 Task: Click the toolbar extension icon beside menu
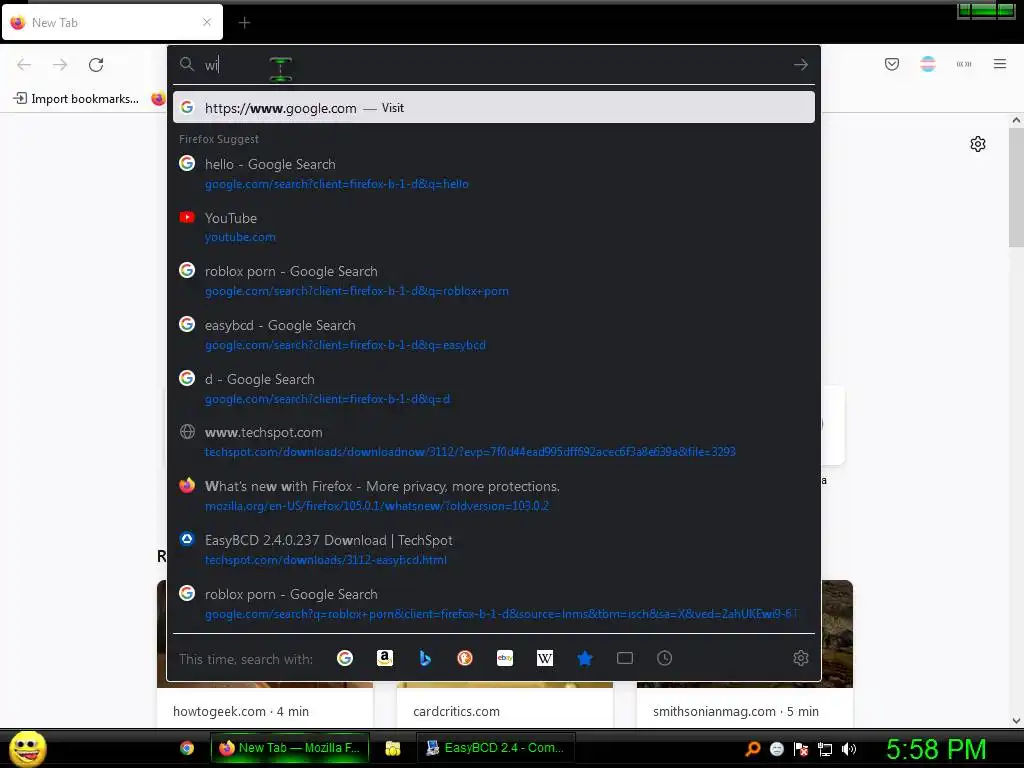click(x=964, y=64)
